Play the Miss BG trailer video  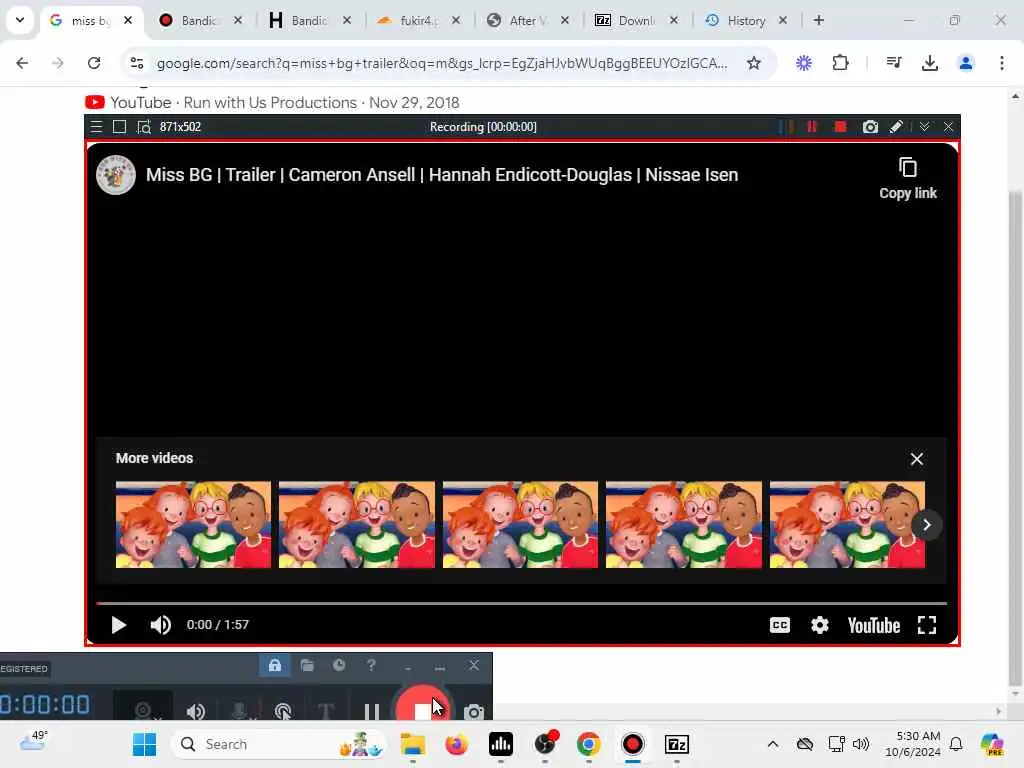click(x=118, y=625)
